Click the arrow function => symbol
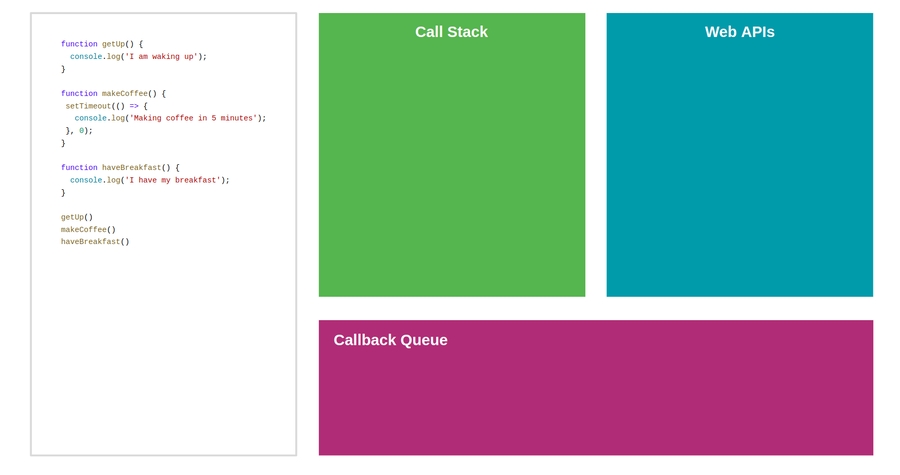Screen dimensions: 900x475 134,106
